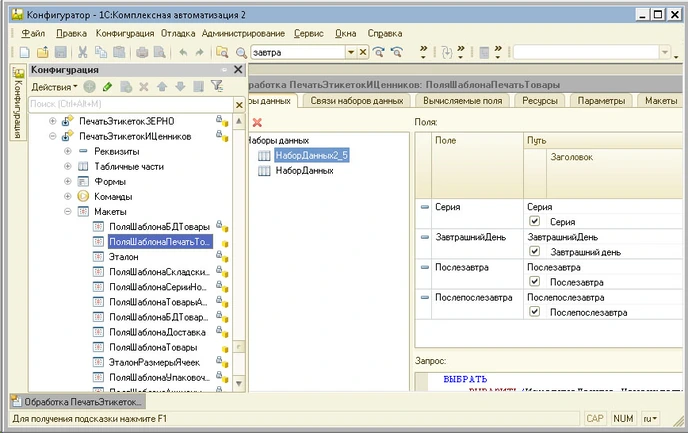
Task: Click the pencil Edit icon in Конфигурация panel
Action: (x=108, y=87)
